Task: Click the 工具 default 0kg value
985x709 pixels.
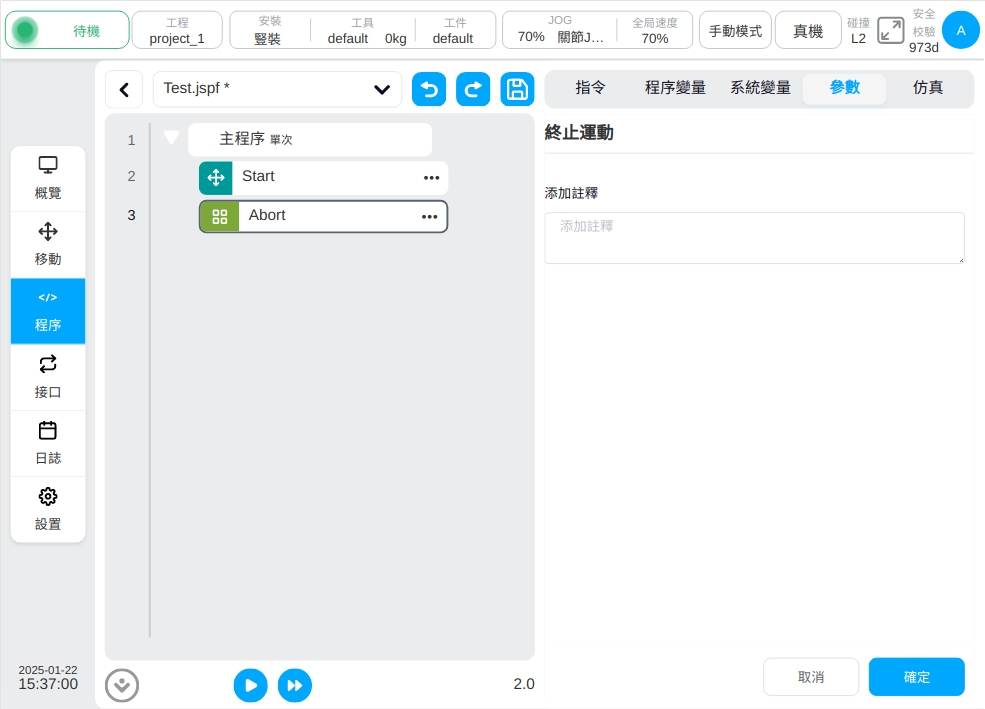Action: coord(367,38)
